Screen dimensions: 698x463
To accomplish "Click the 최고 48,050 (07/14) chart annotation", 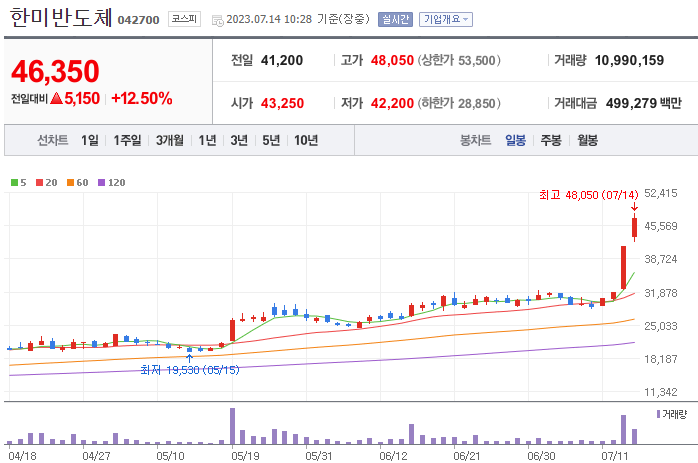I will pyautogui.click(x=588, y=195).
